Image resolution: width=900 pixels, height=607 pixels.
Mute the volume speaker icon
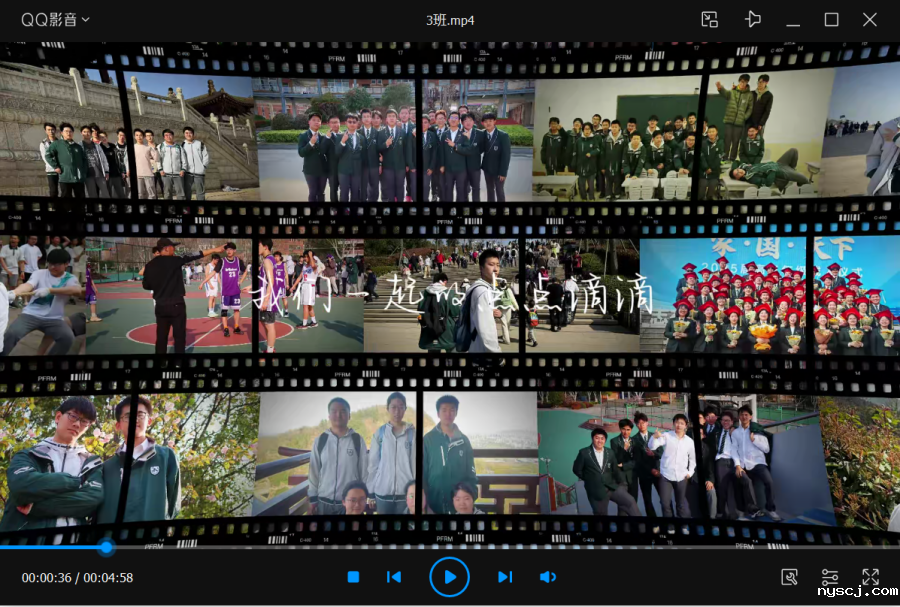coord(548,577)
